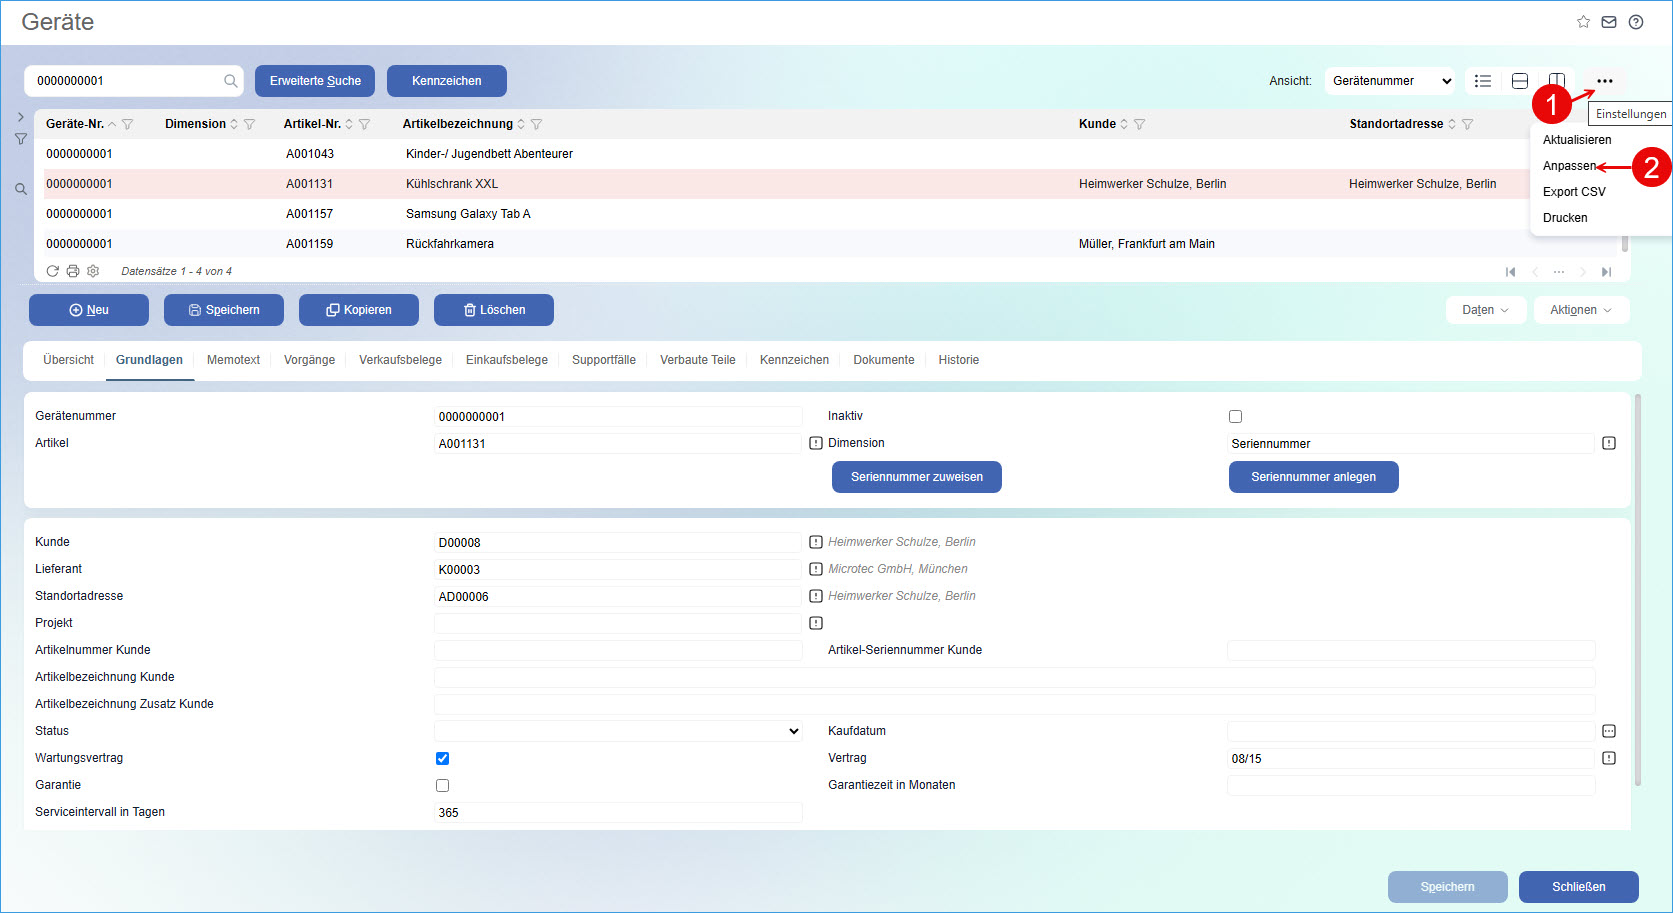
Task: Switch to list view layout icon
Action: pos(1483,81)
